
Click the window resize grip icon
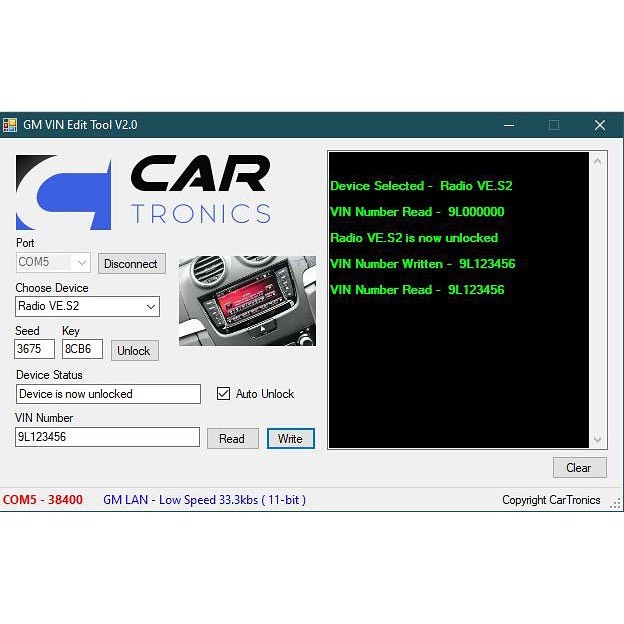pos(615,503)
